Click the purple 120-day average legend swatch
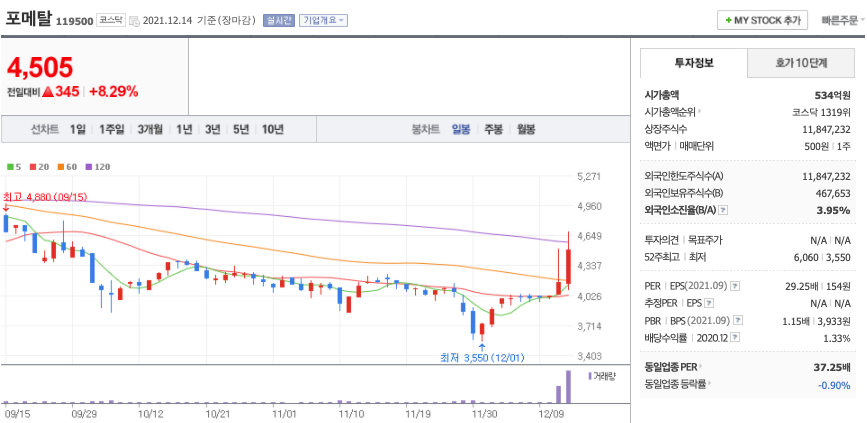 click(87, 166)
